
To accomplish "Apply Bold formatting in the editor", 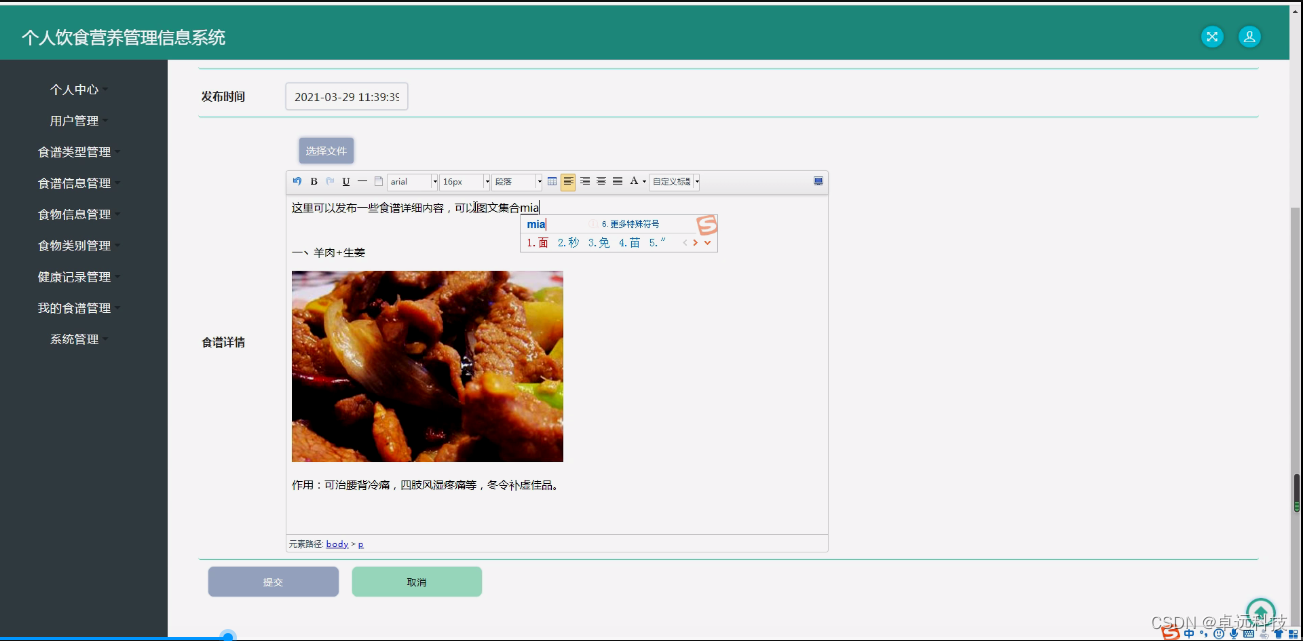I will pyautogui.click(x=313, y=181).
